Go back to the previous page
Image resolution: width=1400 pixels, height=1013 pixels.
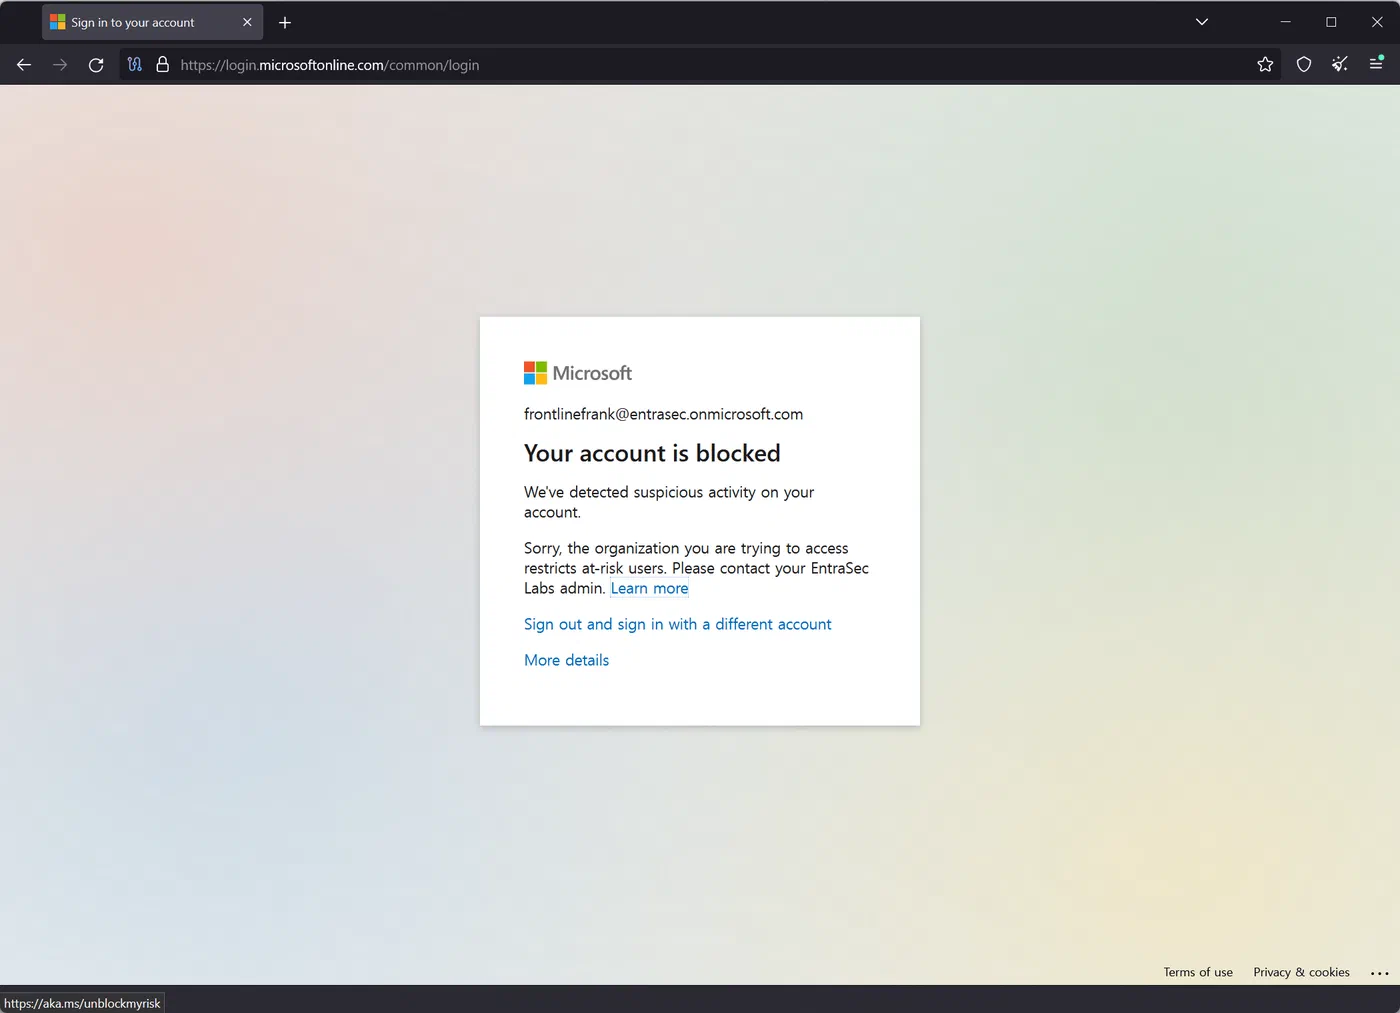(24, 65)
